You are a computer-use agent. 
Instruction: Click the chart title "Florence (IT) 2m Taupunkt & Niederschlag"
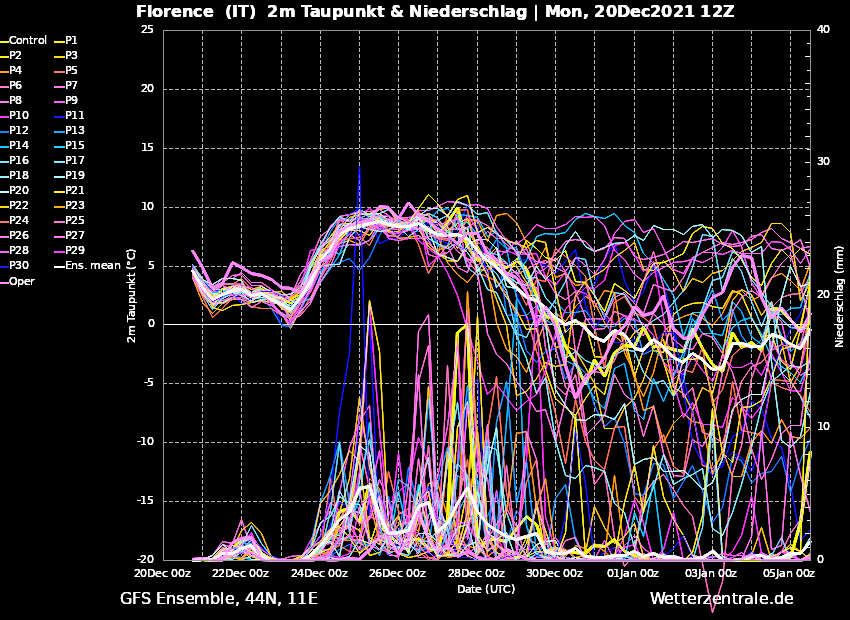[331, 11]
